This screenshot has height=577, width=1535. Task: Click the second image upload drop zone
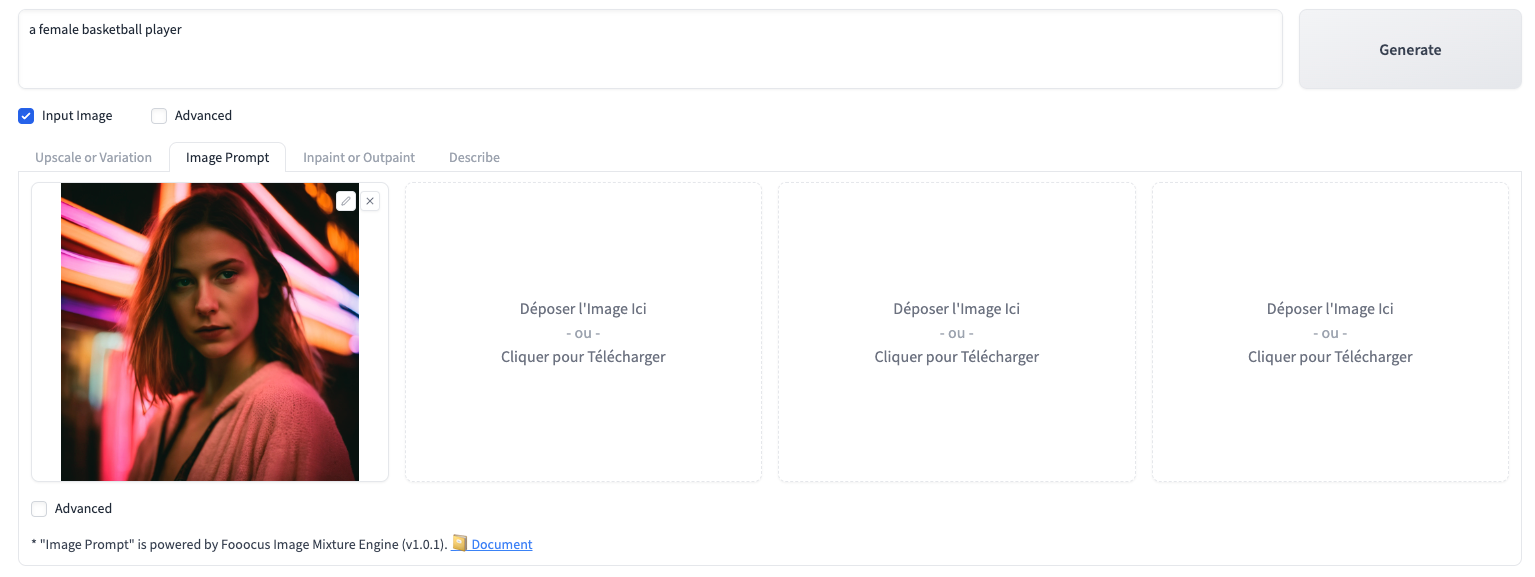(x=583, y=332)
